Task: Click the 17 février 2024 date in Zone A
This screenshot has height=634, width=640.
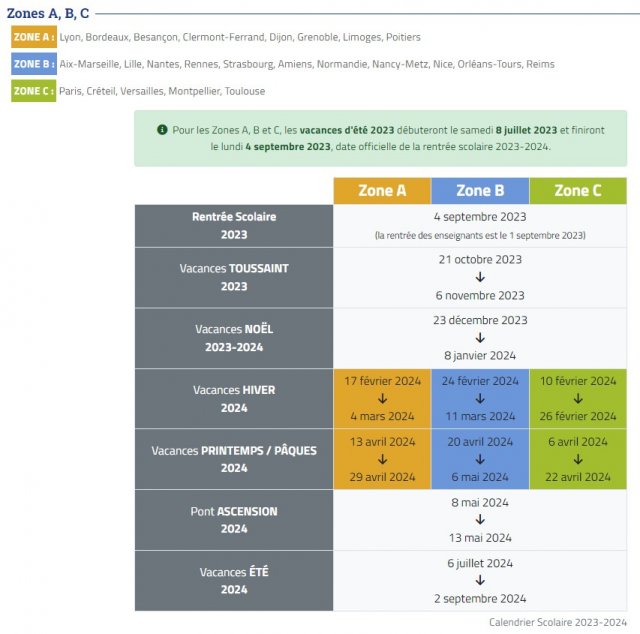Action: tap(382, 381)
